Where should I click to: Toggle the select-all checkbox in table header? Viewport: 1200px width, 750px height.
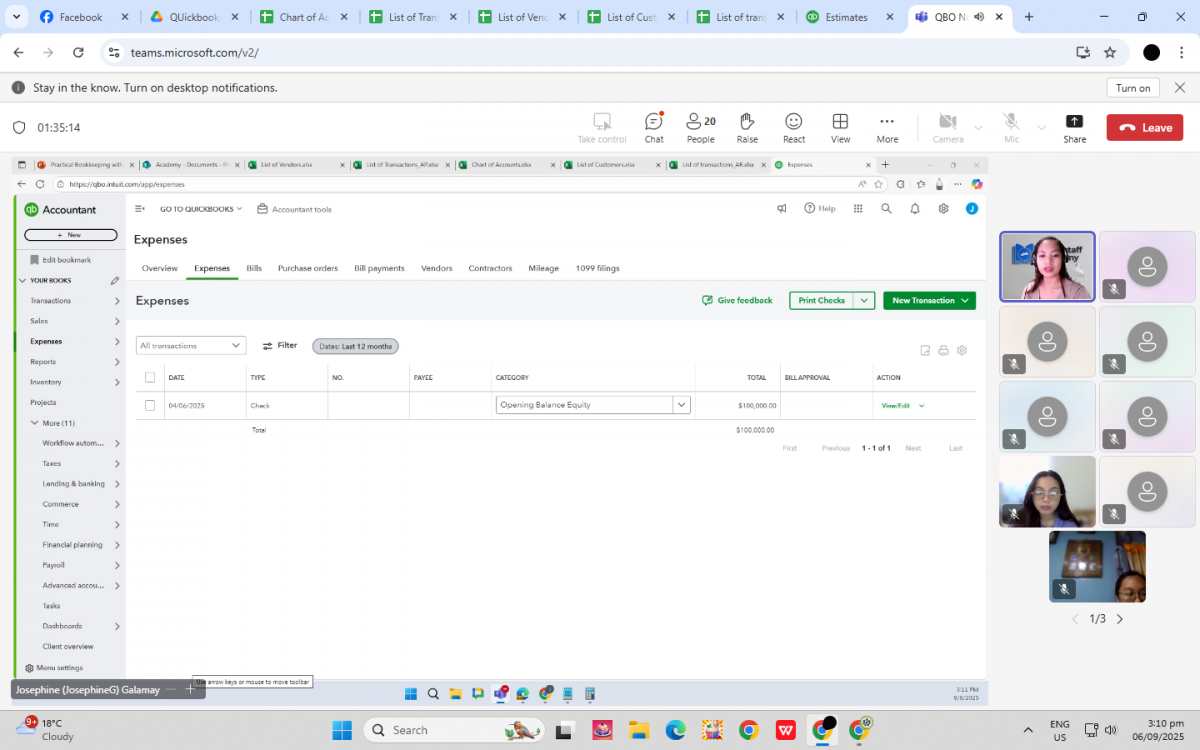click(150, 377)
